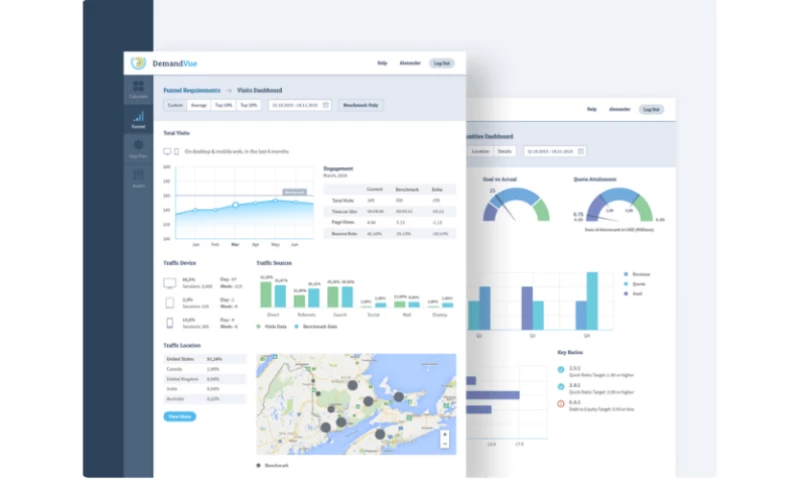Open the Calculate sidebar icon
This screenshot has height=480, width=800.
coord(138,86)
